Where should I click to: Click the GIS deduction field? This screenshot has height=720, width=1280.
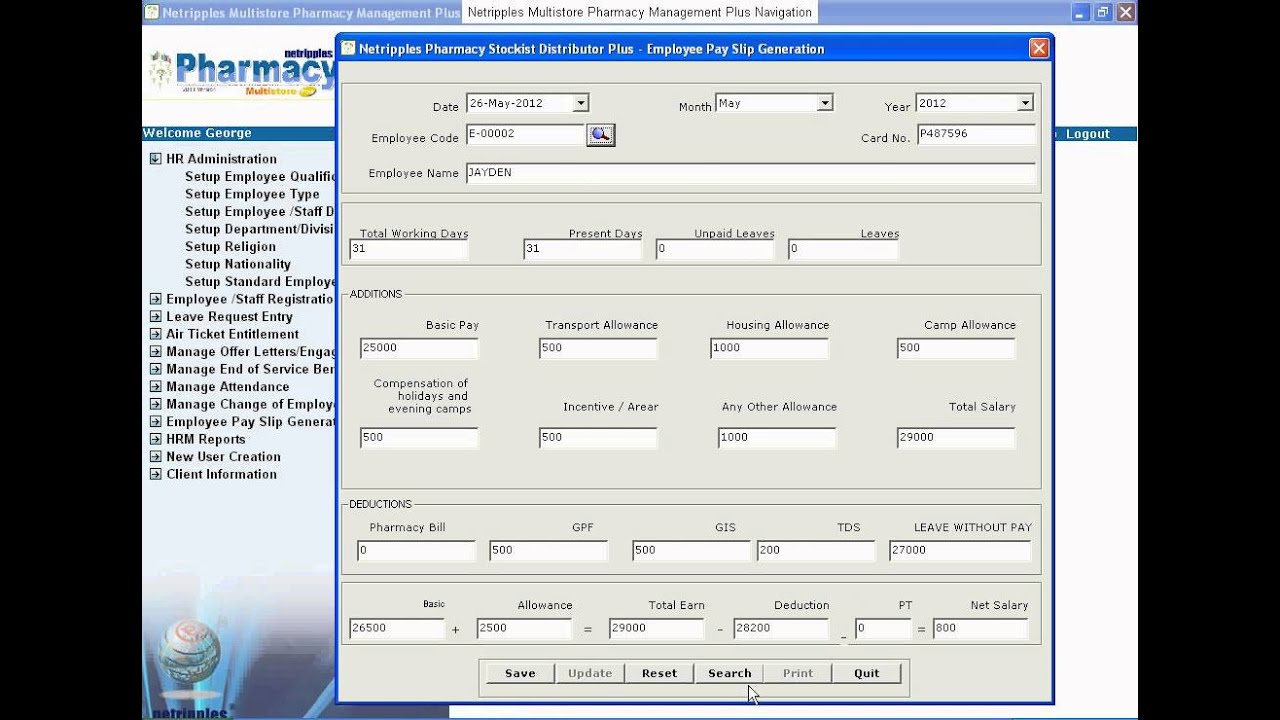pyautogui.click(x=691, y=551)
